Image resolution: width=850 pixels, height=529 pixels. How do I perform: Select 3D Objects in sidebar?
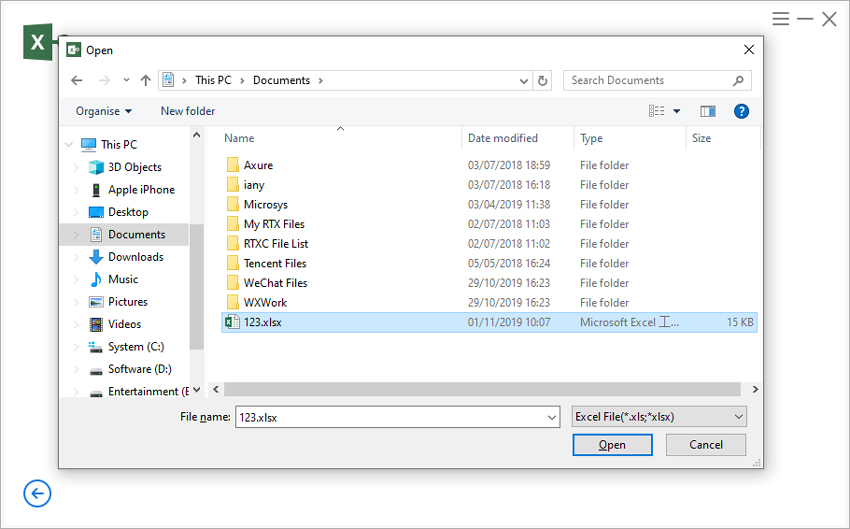pos(134,167)
